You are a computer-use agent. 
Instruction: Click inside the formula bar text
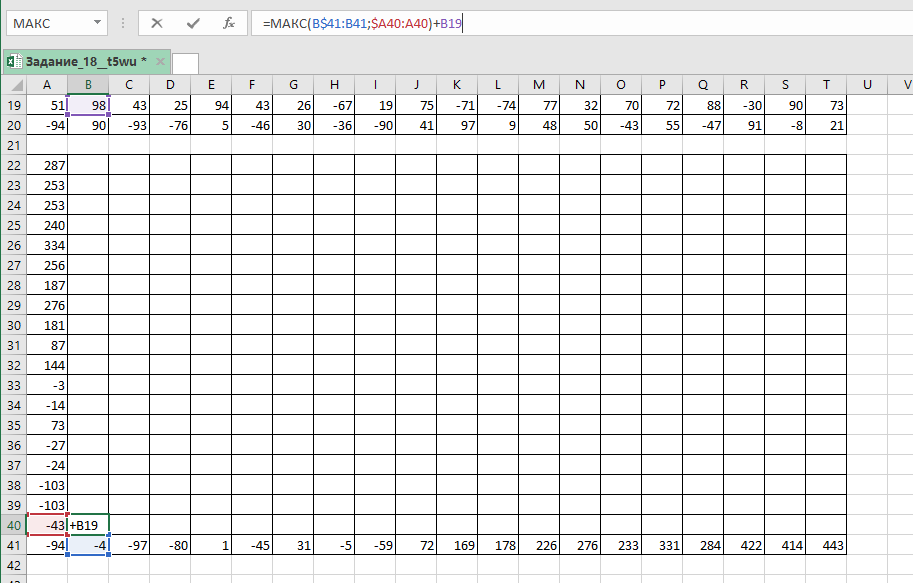click(600, 22)
